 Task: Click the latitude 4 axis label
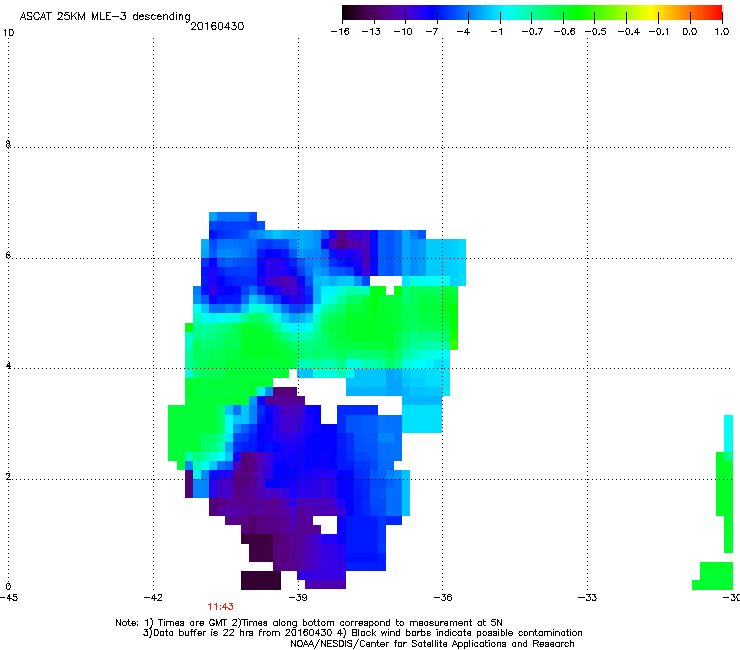point(8,366)
